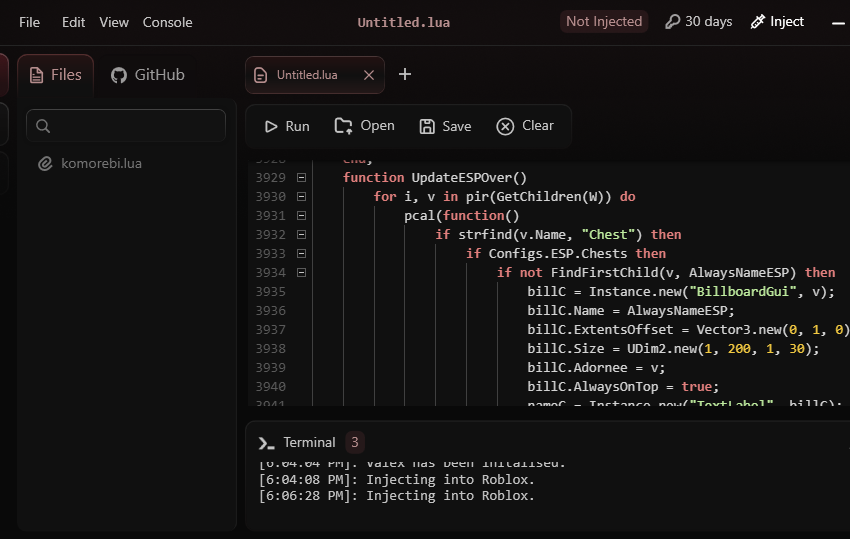This screenshot has width=850, height=539.
Task: Click the file icon on Untitled.lua tab
Action: click(261, 75)
